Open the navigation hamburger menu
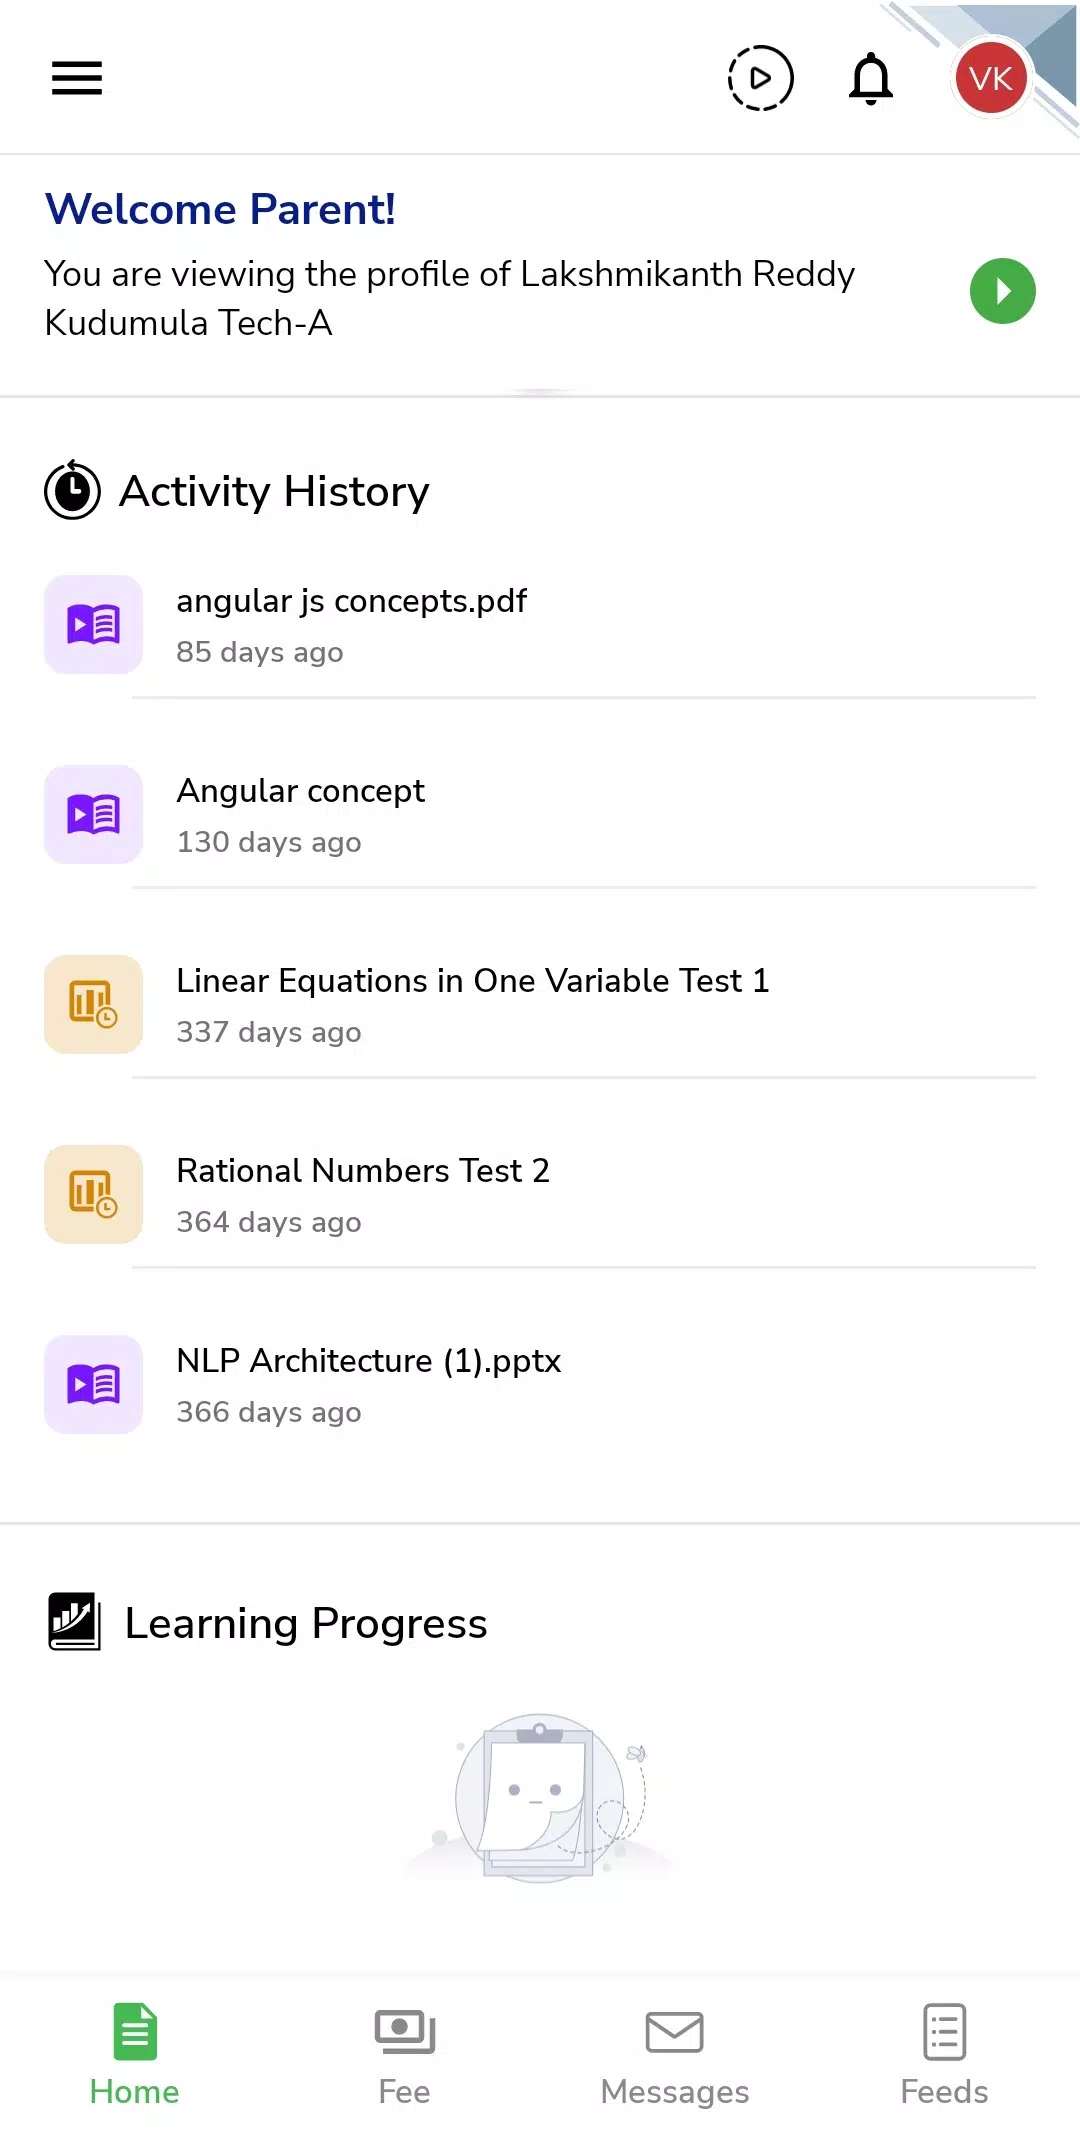Viewport: 1080px width, 2130px height. [x=76, y=77]
